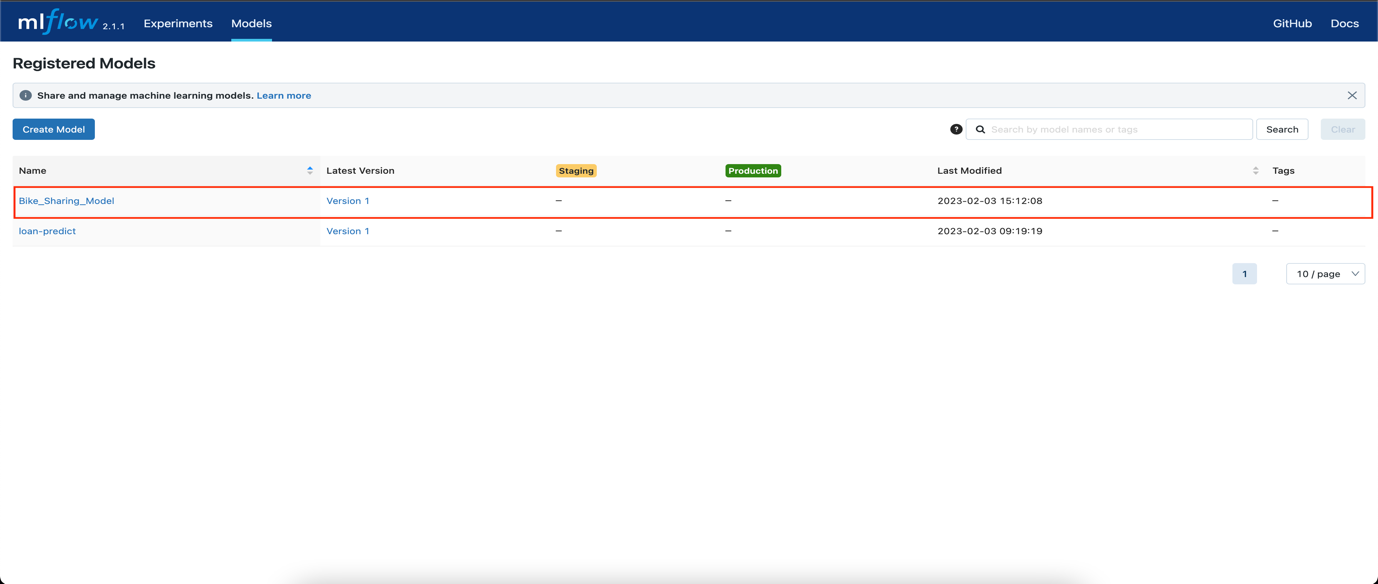Click the magnifier icon in search box
The image size is (1378, 584).
(980, 130)
